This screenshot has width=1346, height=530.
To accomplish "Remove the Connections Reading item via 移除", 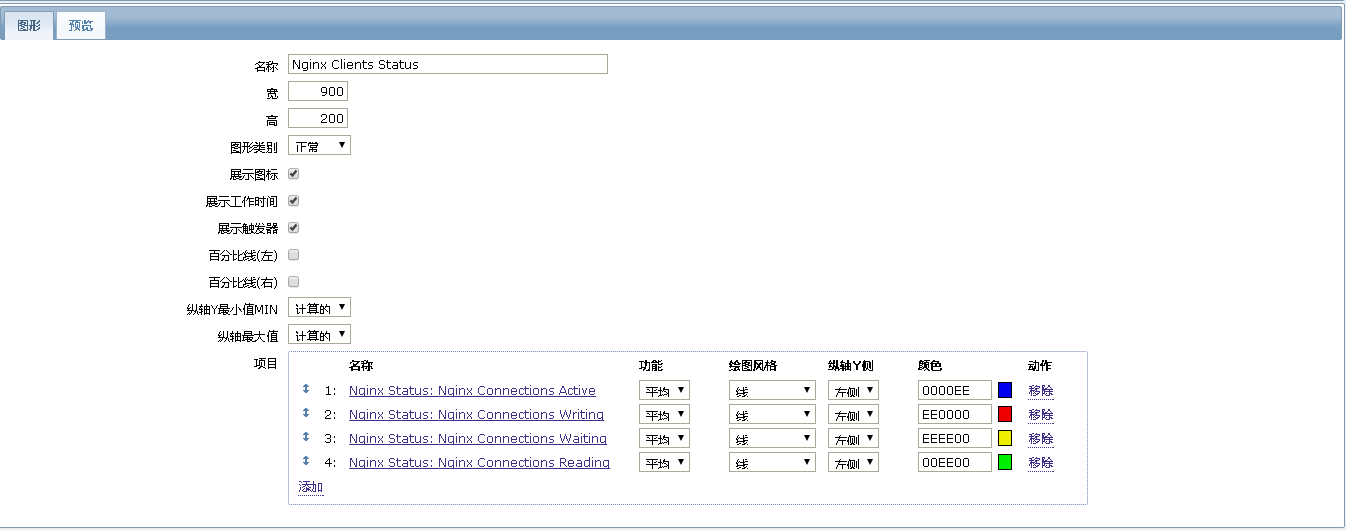I will pyautogui.click(x=1041, y=462).
